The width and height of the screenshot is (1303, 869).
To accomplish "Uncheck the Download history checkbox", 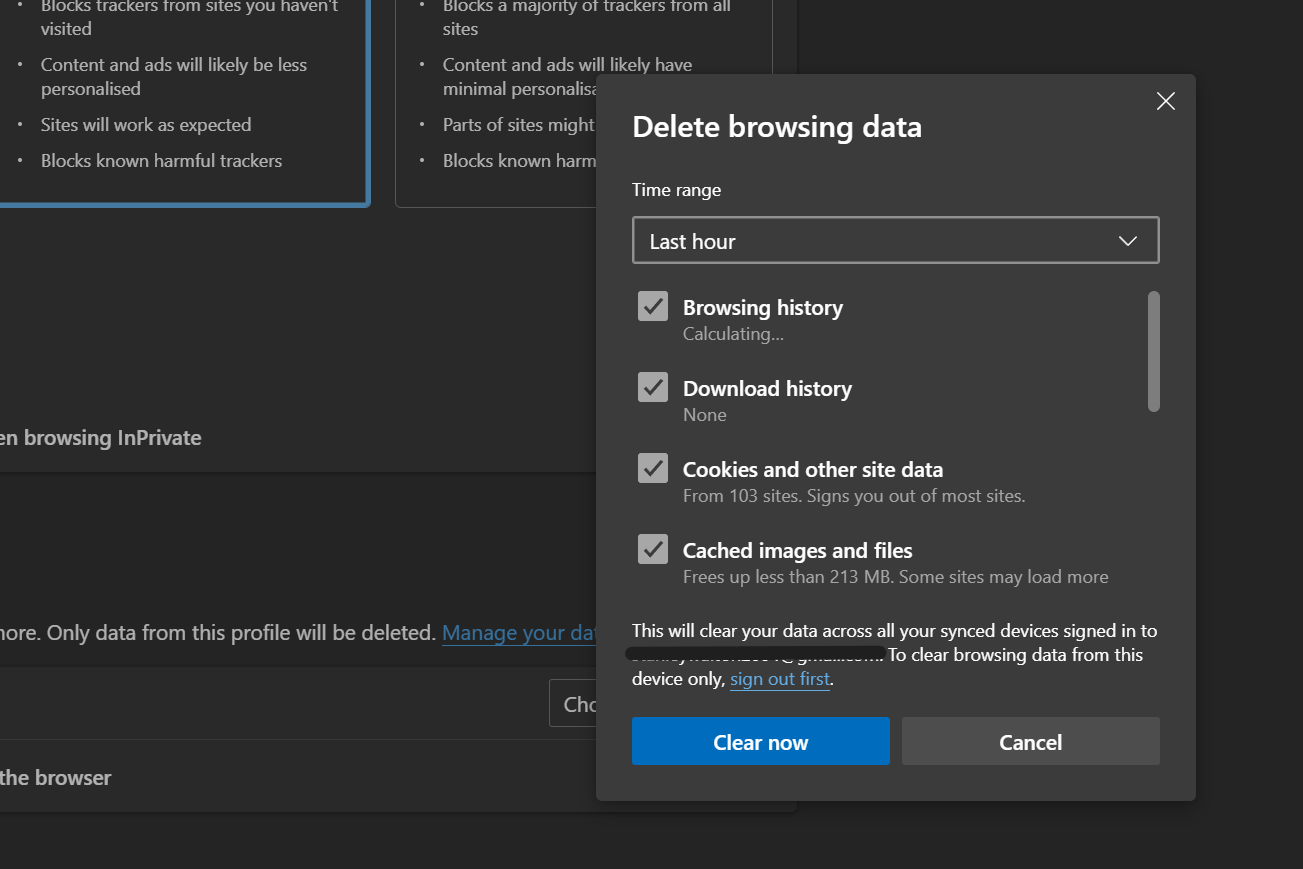I will coord(653,388).
